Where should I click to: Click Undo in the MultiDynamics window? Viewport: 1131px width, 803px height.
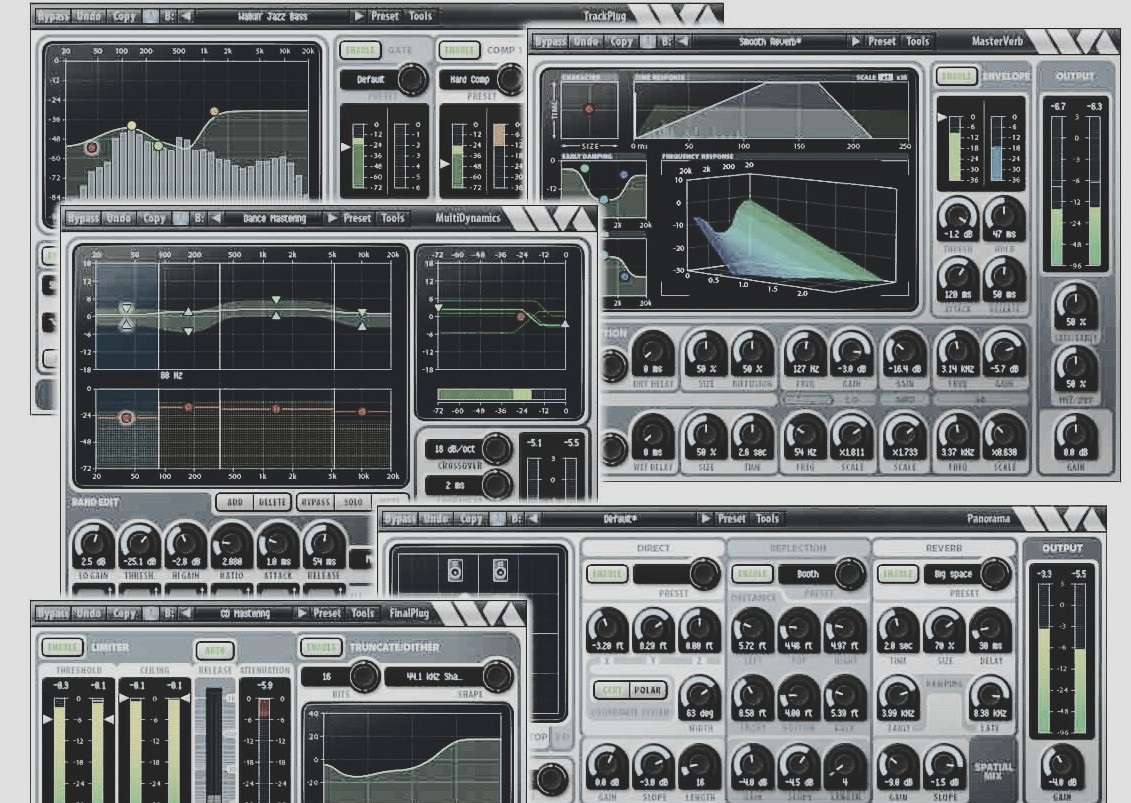click(x=118, y=218)
